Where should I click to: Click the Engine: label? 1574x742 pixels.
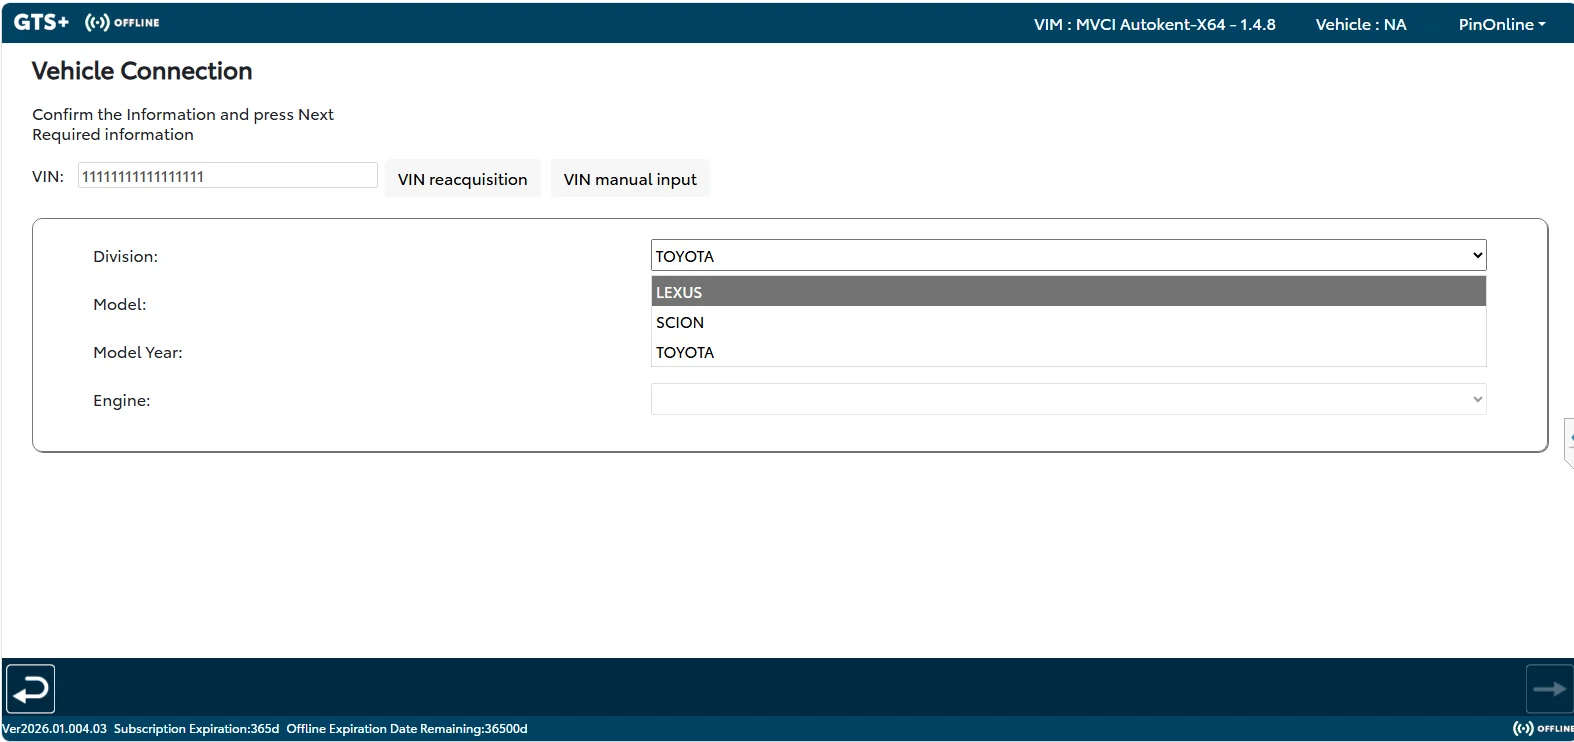click(x=122, y=400)
